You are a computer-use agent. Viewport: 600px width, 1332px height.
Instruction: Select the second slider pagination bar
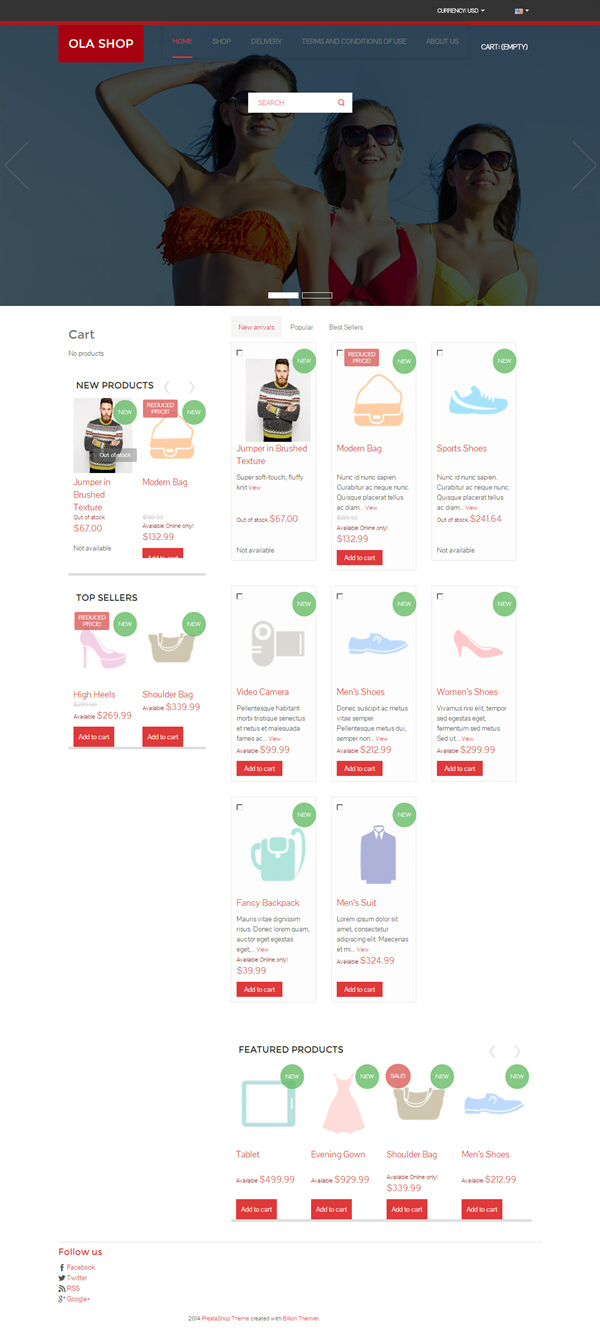(317, 295)
